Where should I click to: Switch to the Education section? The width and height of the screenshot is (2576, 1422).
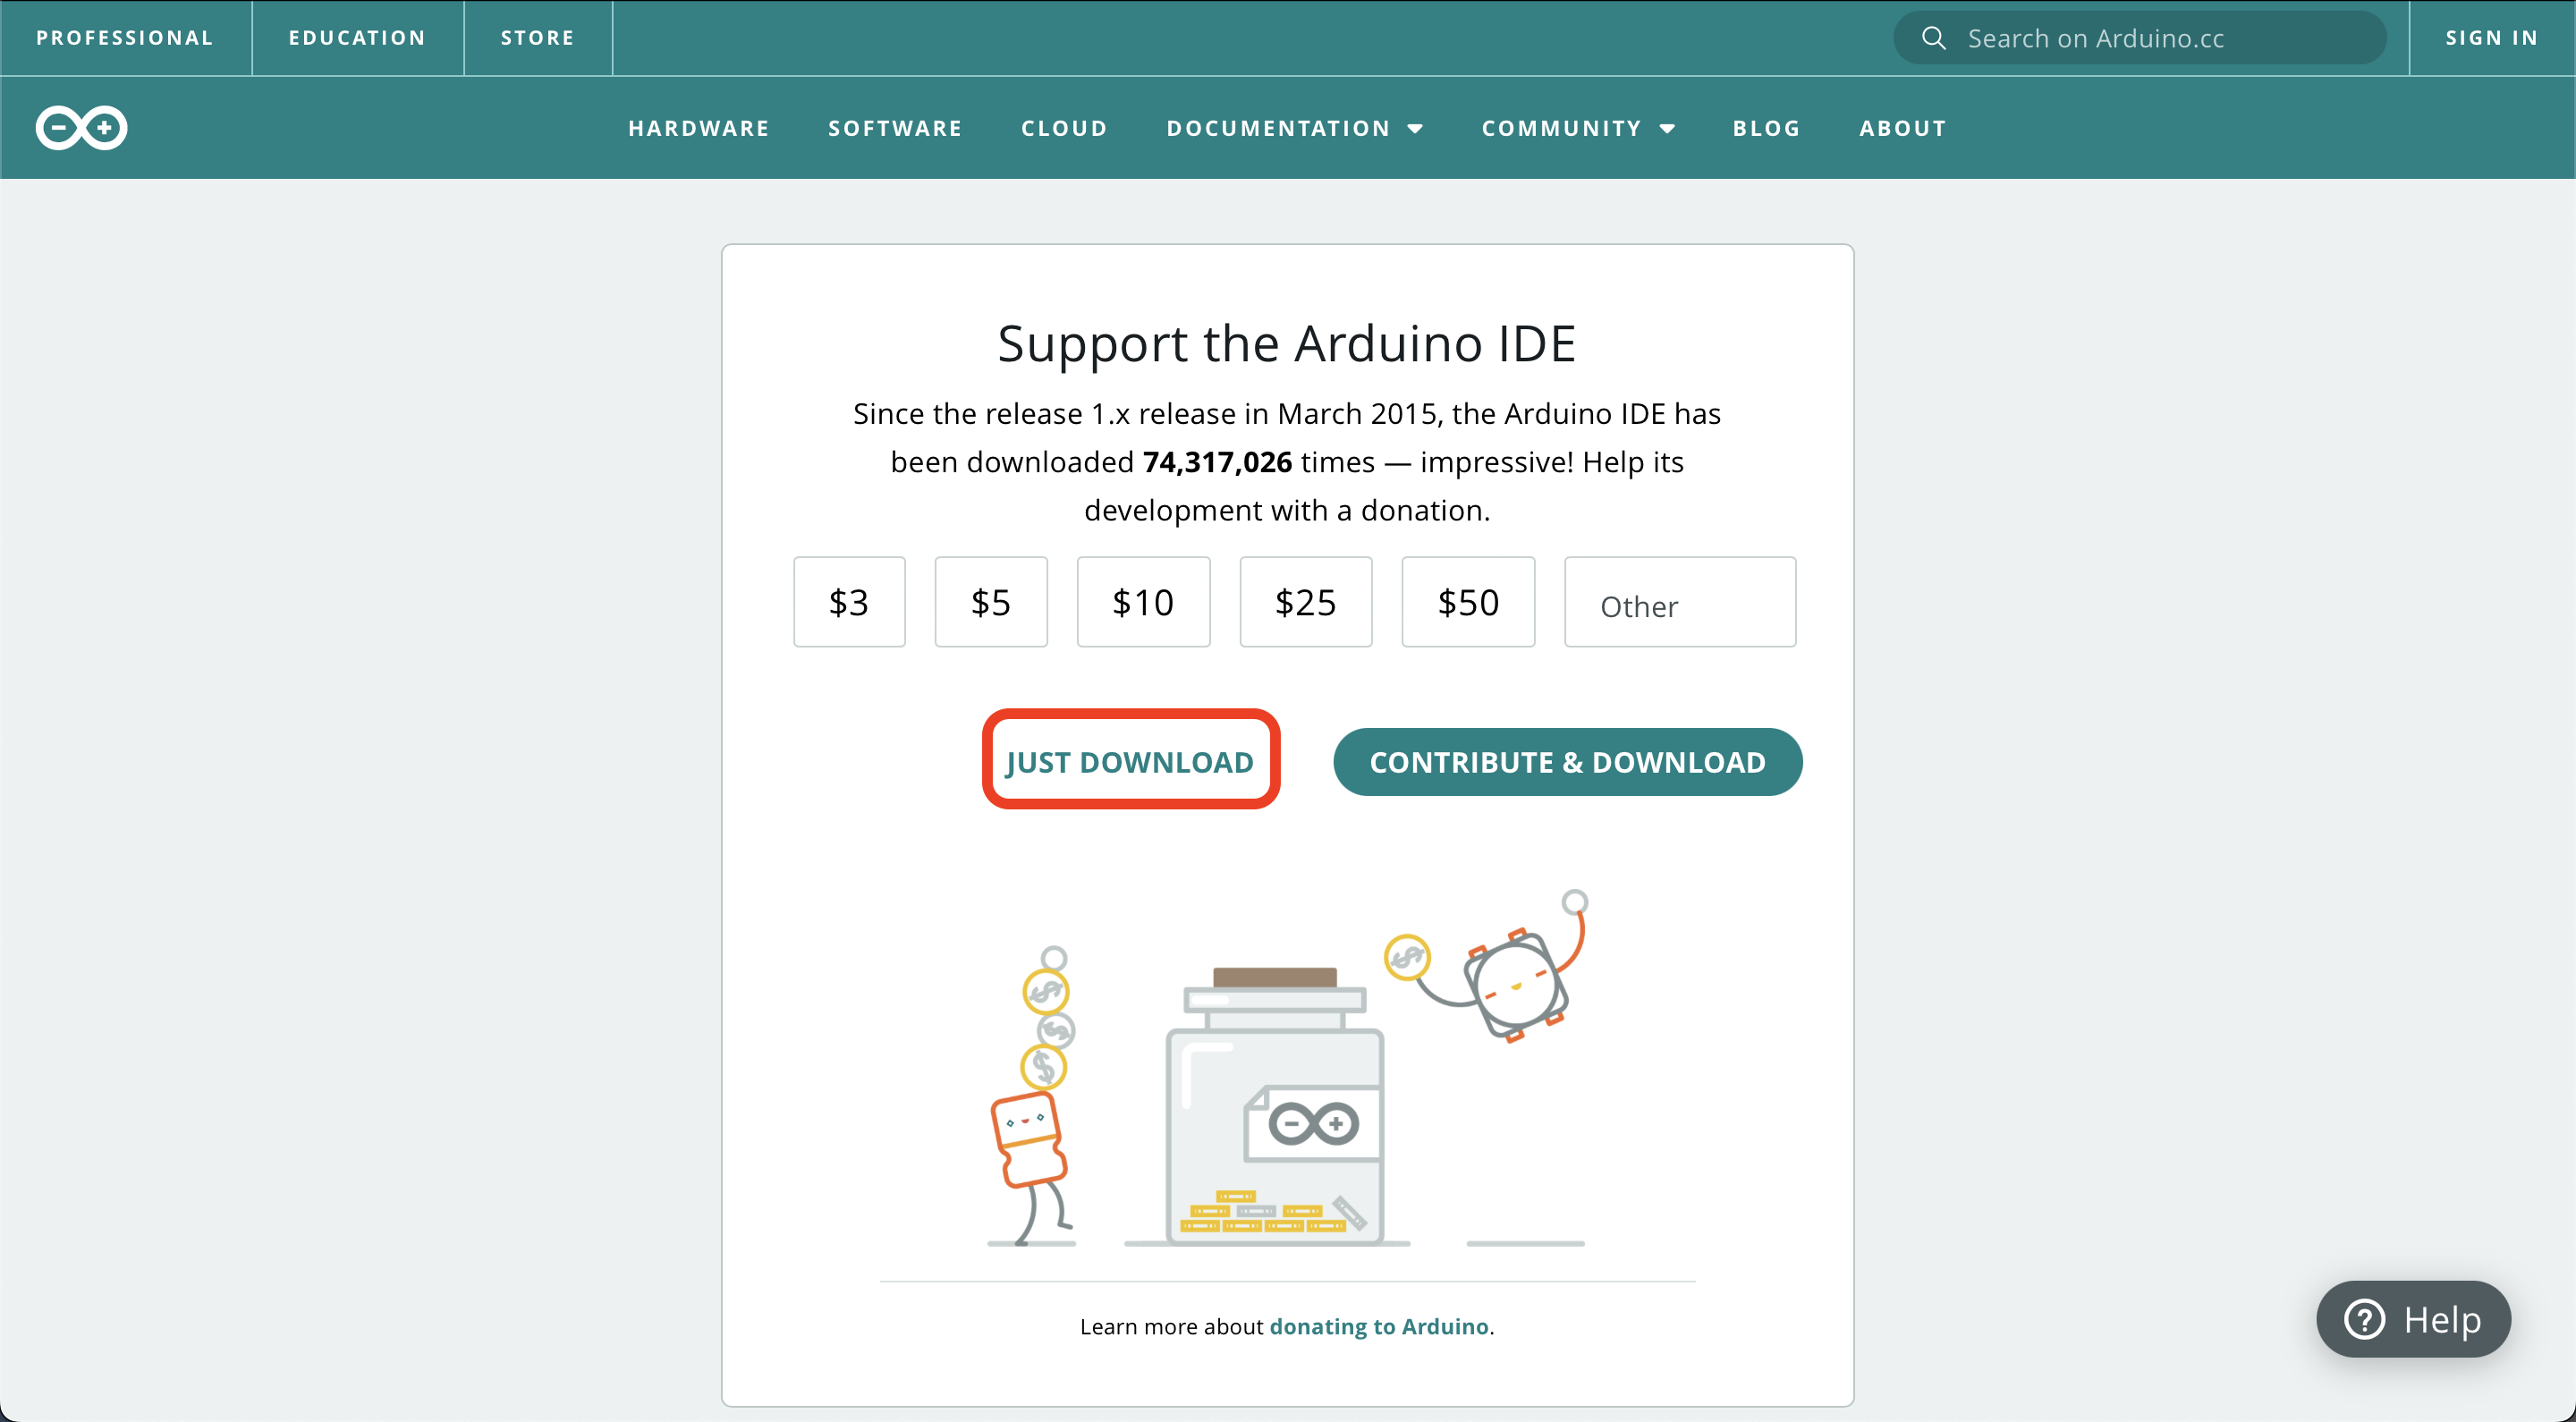click(357, 38)
